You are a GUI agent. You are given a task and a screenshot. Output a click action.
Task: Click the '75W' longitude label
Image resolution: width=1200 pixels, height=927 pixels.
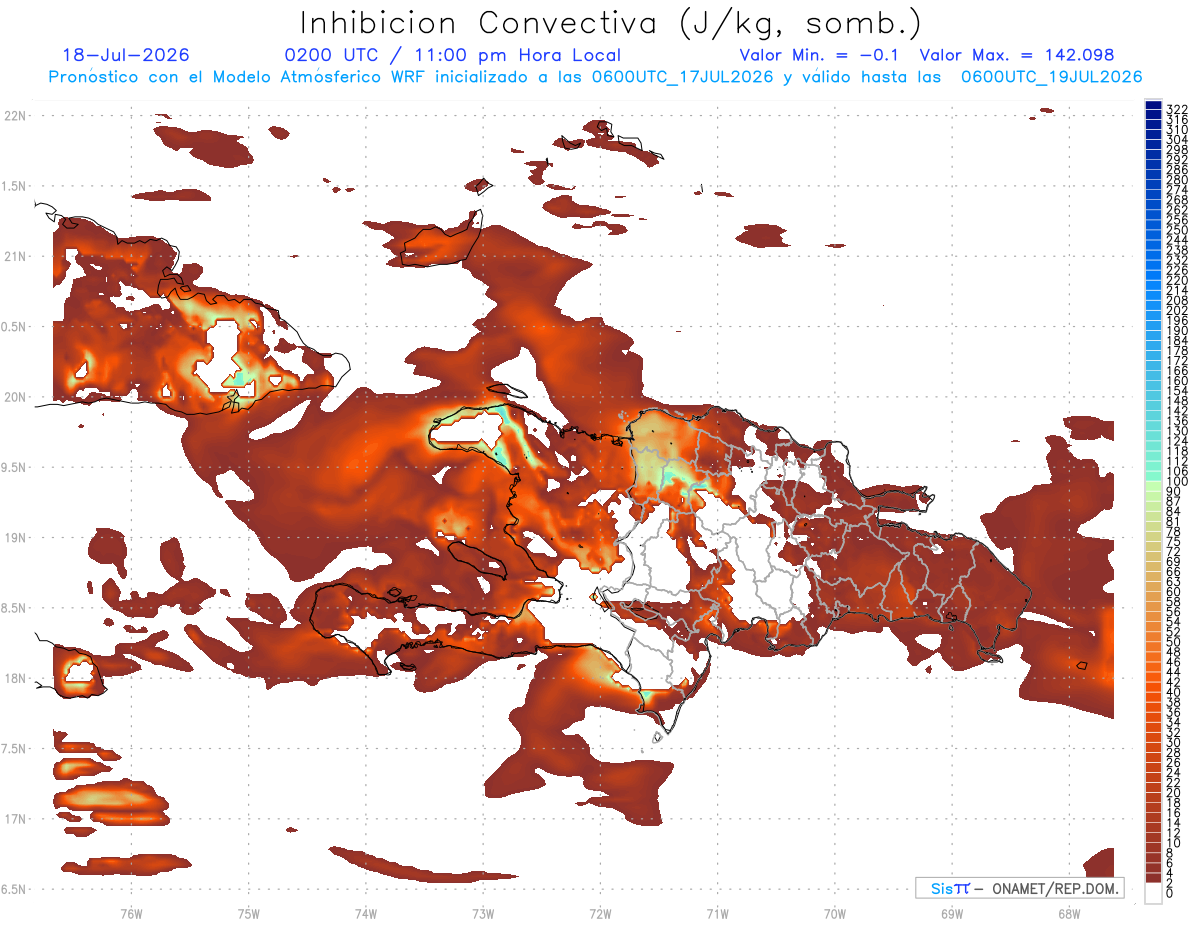[x=249, y=913]
